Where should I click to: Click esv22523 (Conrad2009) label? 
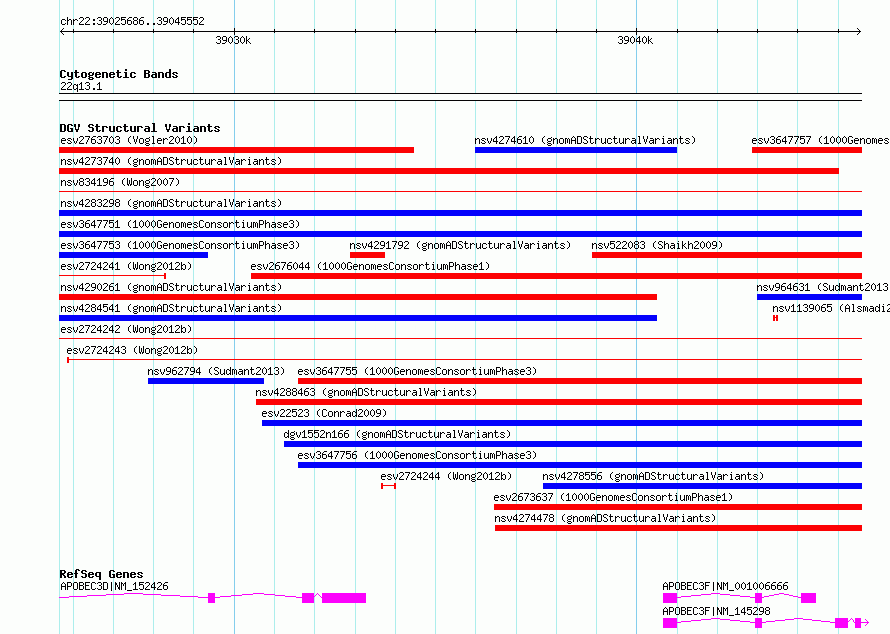click(324, 413)
